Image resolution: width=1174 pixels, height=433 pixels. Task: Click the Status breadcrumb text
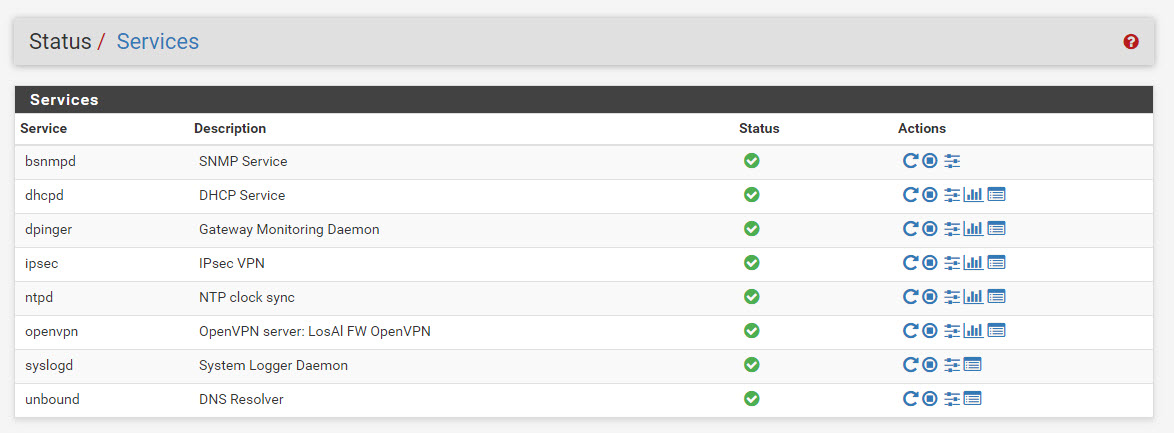[x=60, y=41]
